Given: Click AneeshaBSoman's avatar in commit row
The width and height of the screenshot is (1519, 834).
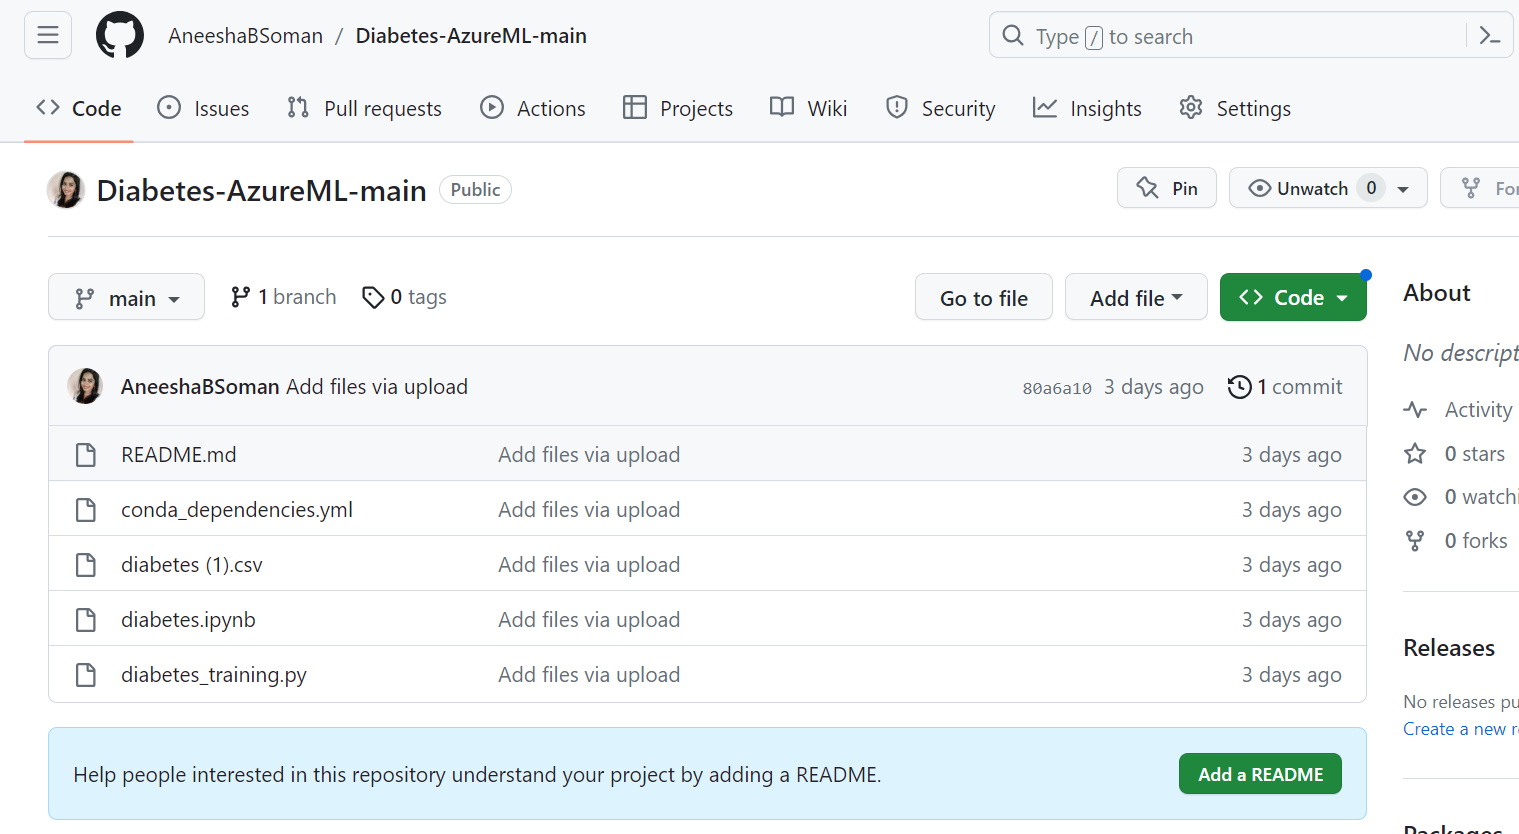Looking at the screenshot, I should click(85, 386).
